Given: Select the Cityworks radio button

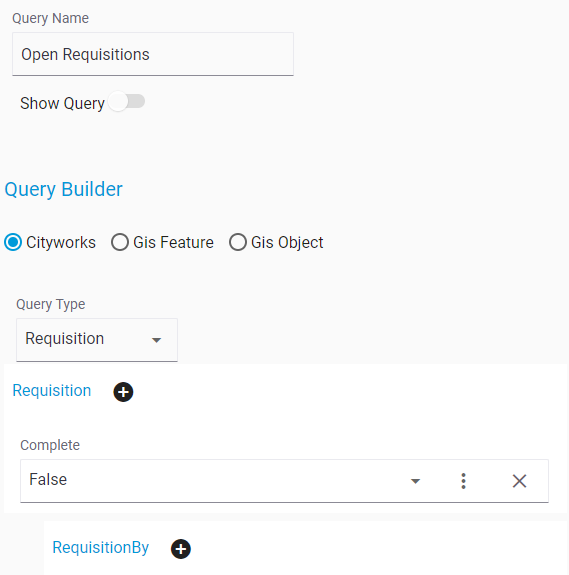Looking at the screenshot, I should pyautogui.click(x=13, y=242).
